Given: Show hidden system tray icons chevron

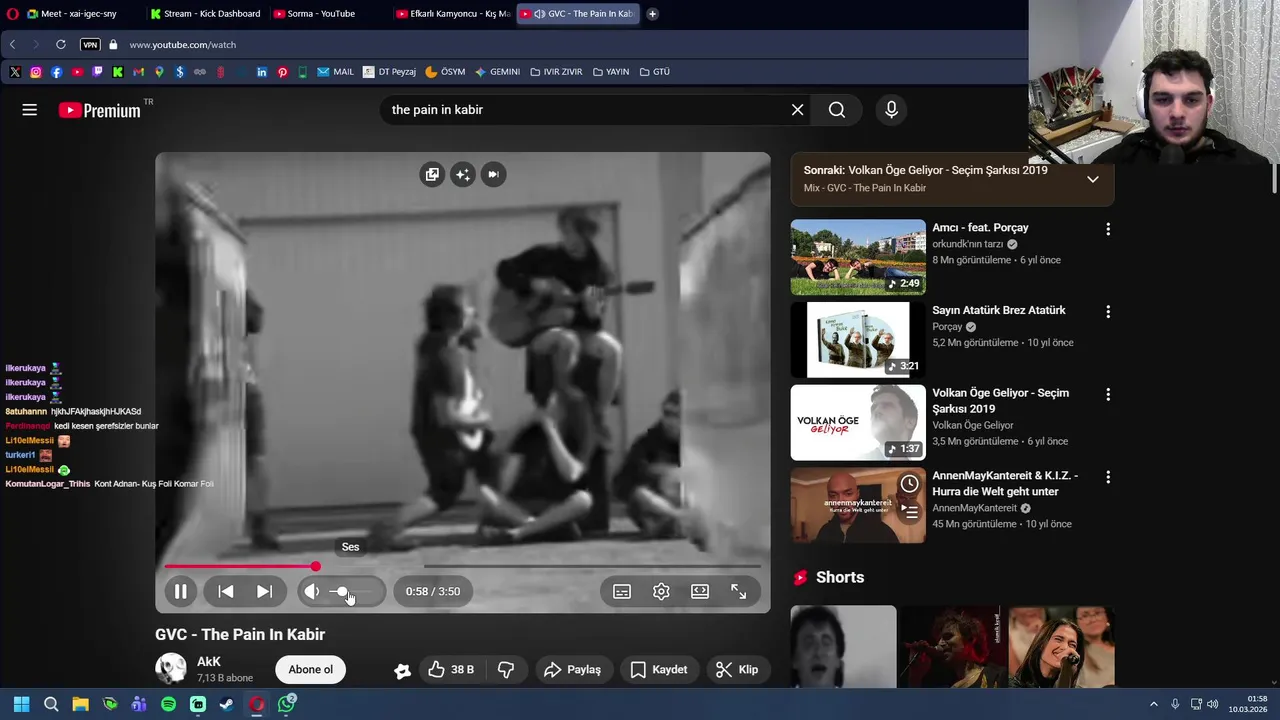Looking at the screenshot, I should [1153, 704].
